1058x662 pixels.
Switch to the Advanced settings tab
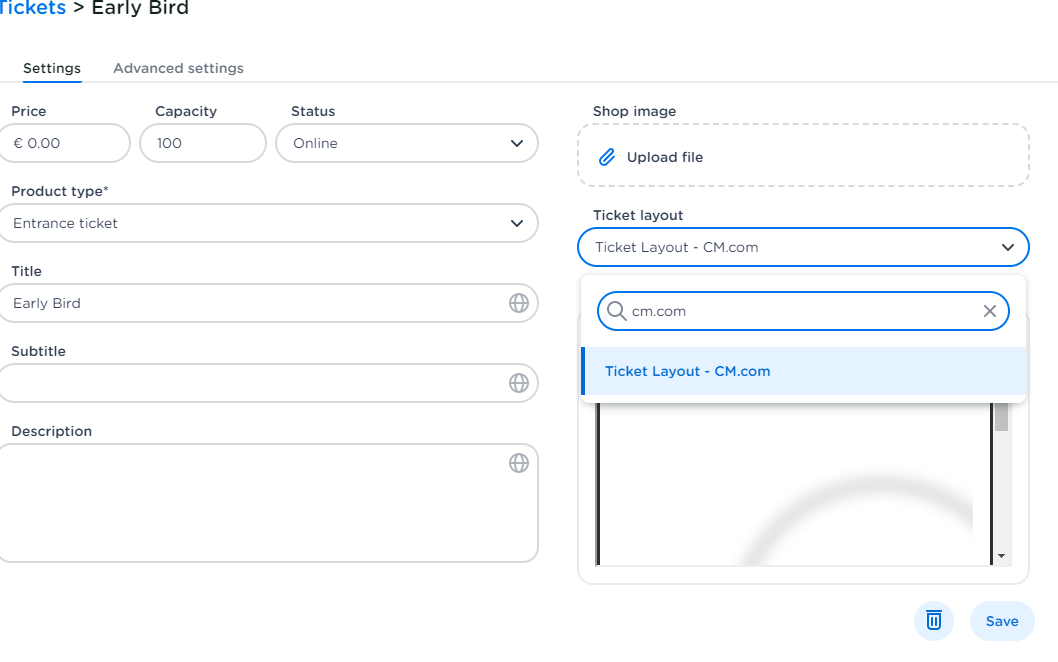pyautogui.click(x=178, y=68)
